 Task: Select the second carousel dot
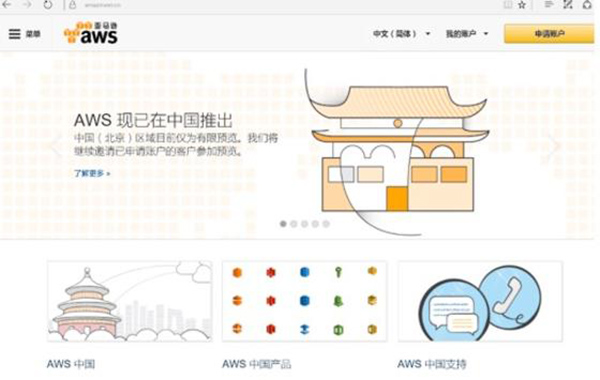[x=294, y=224]
